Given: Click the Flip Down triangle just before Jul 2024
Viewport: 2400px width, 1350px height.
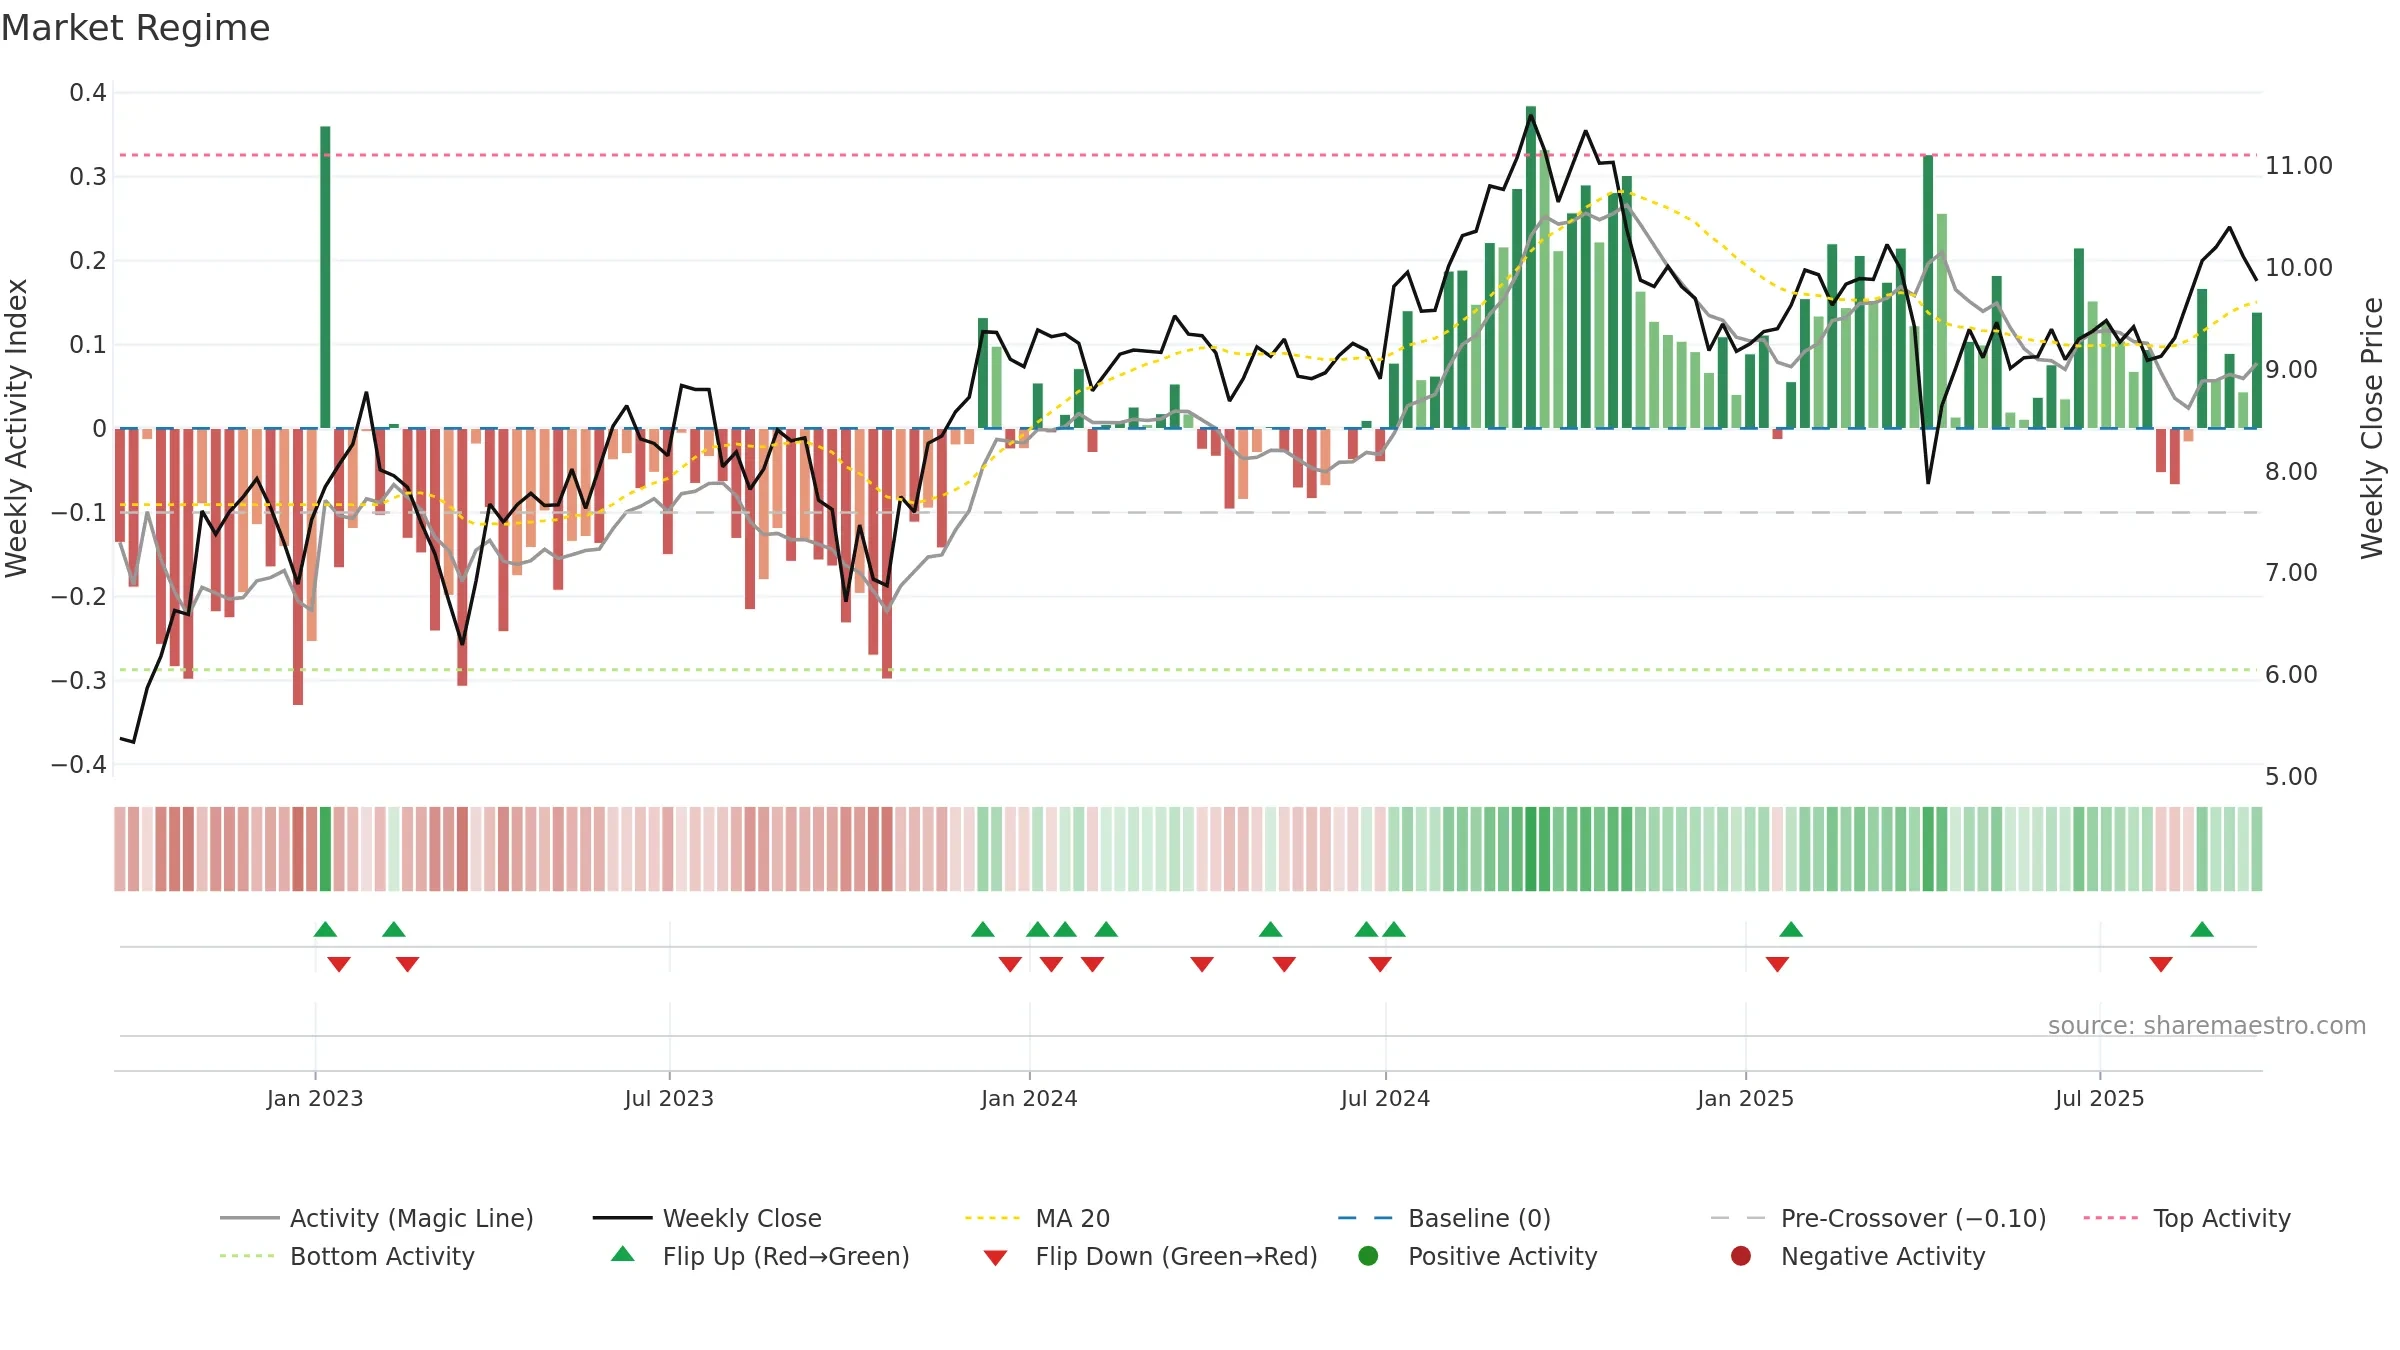Looking at the screenshot, I should 1380,964.
